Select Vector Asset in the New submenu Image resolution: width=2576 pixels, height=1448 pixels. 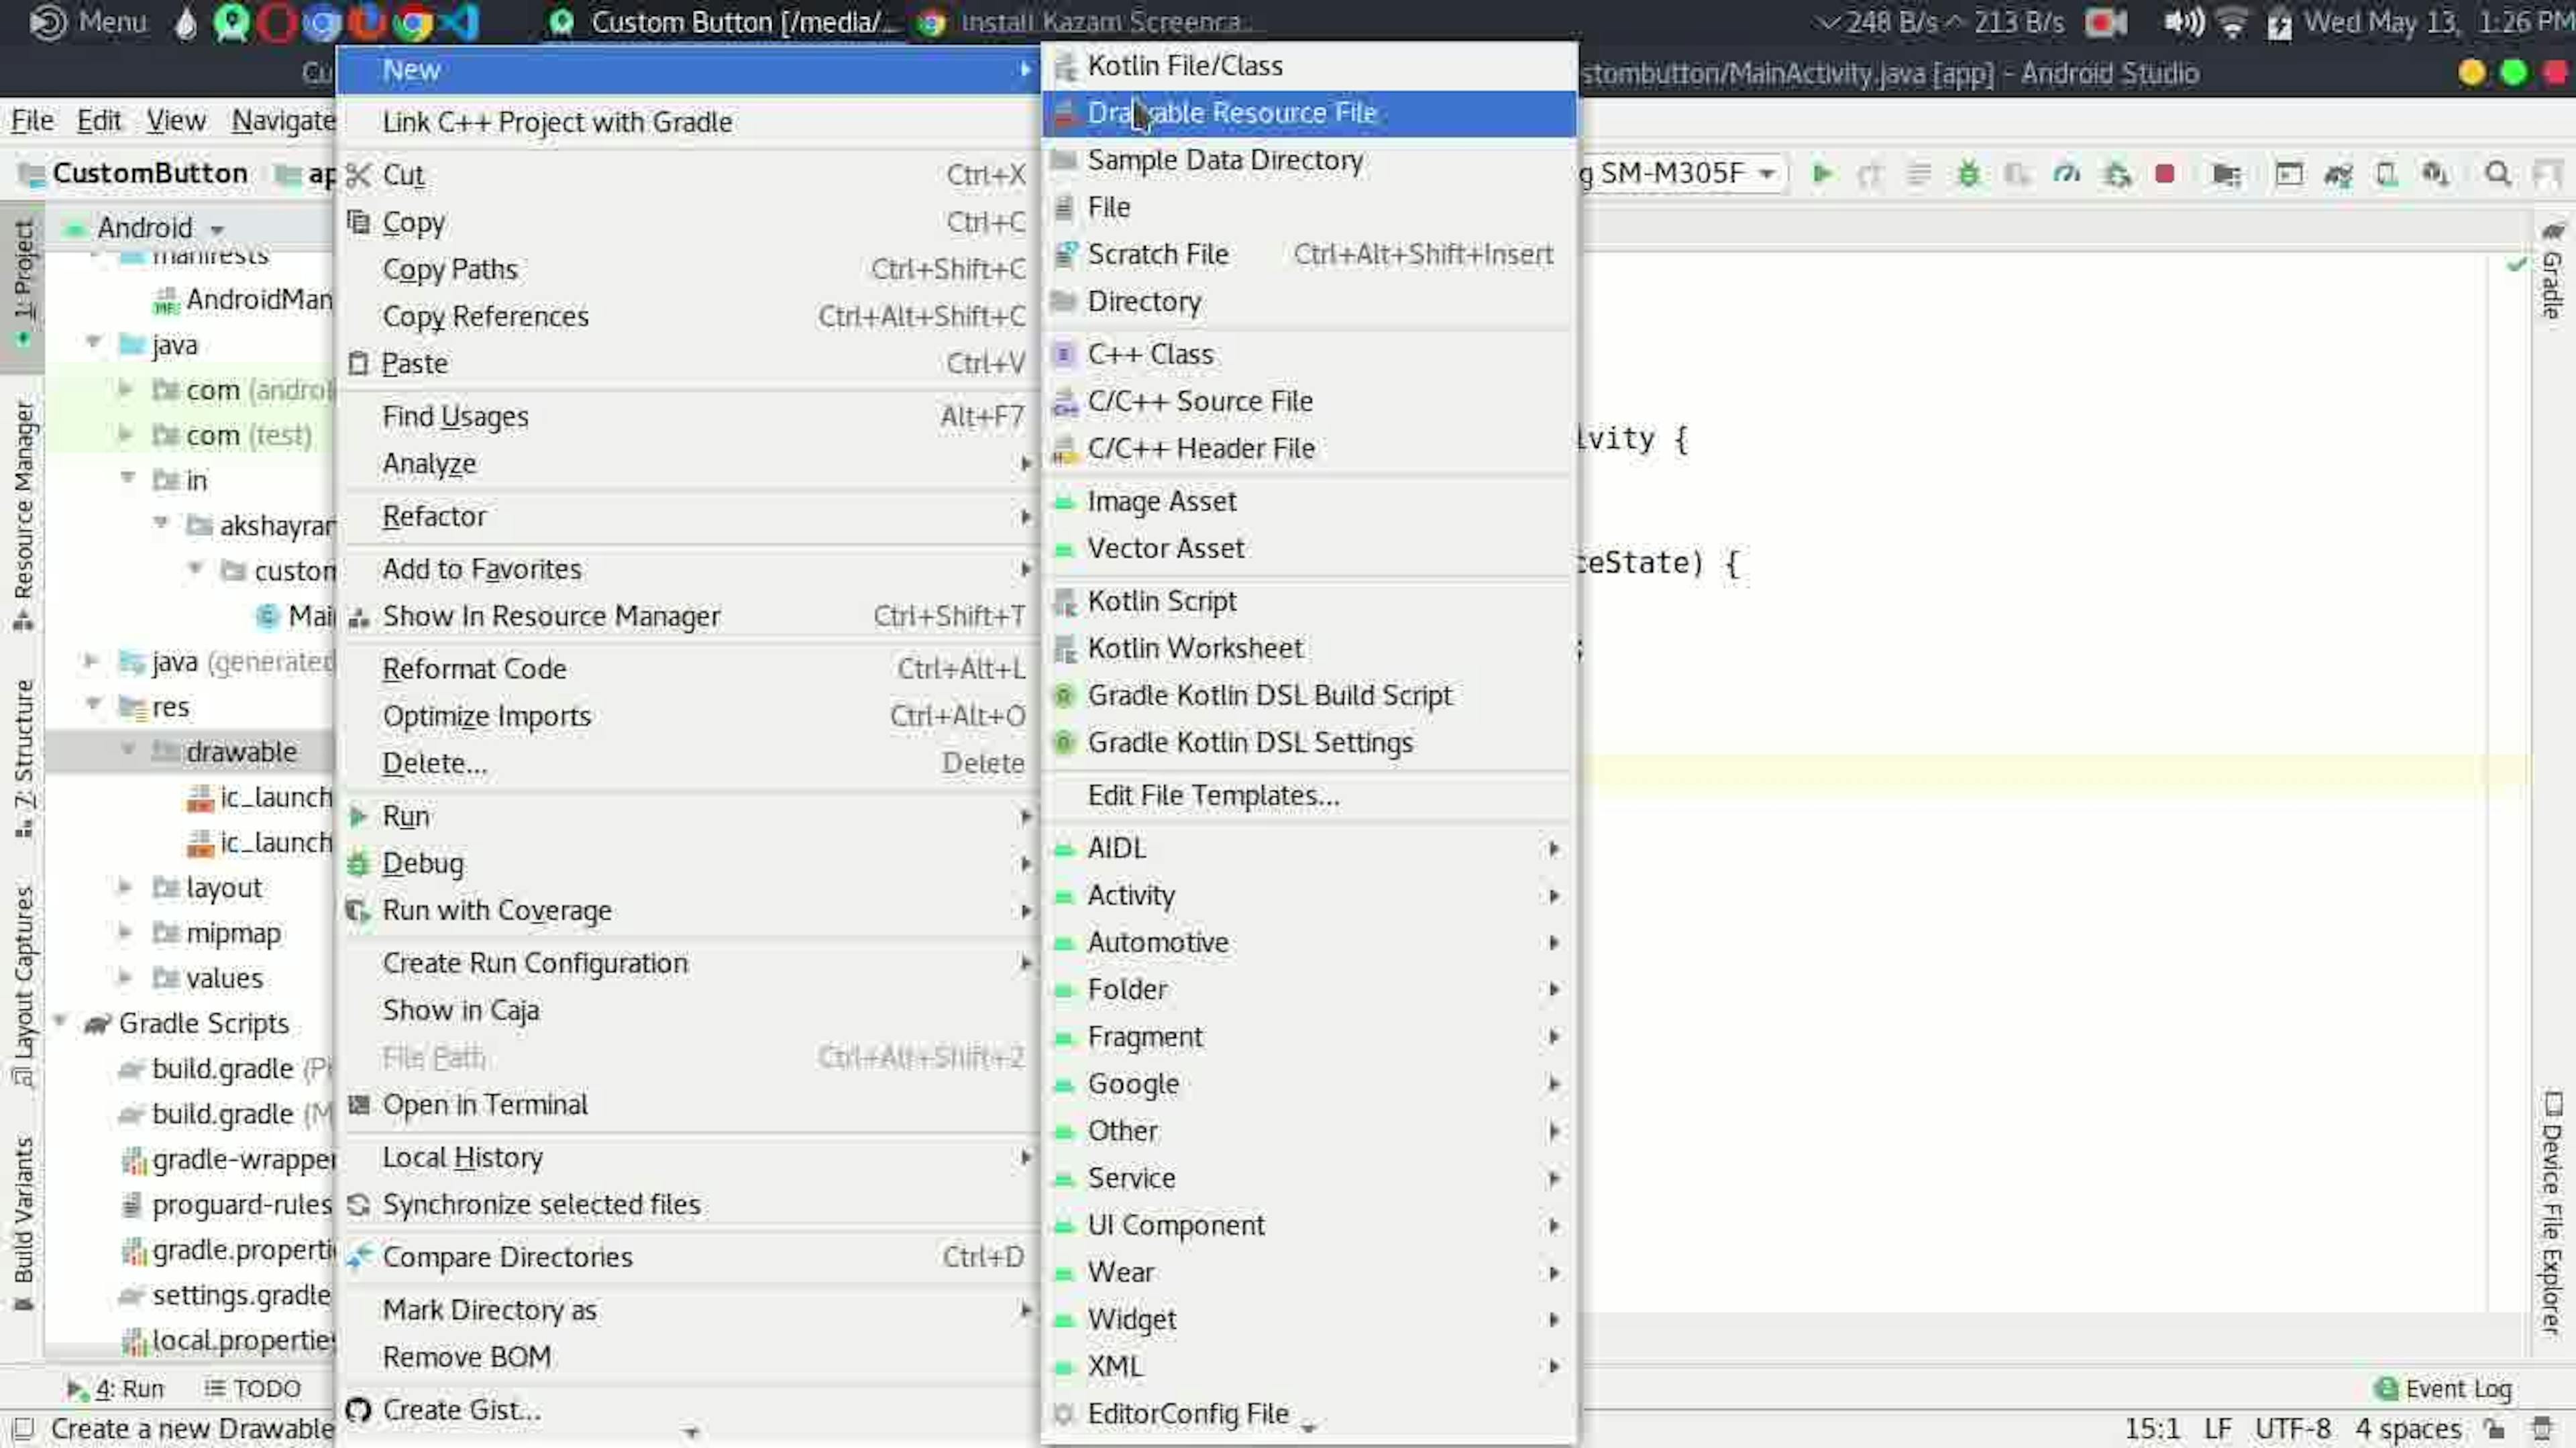click(x=1308, y=548)
